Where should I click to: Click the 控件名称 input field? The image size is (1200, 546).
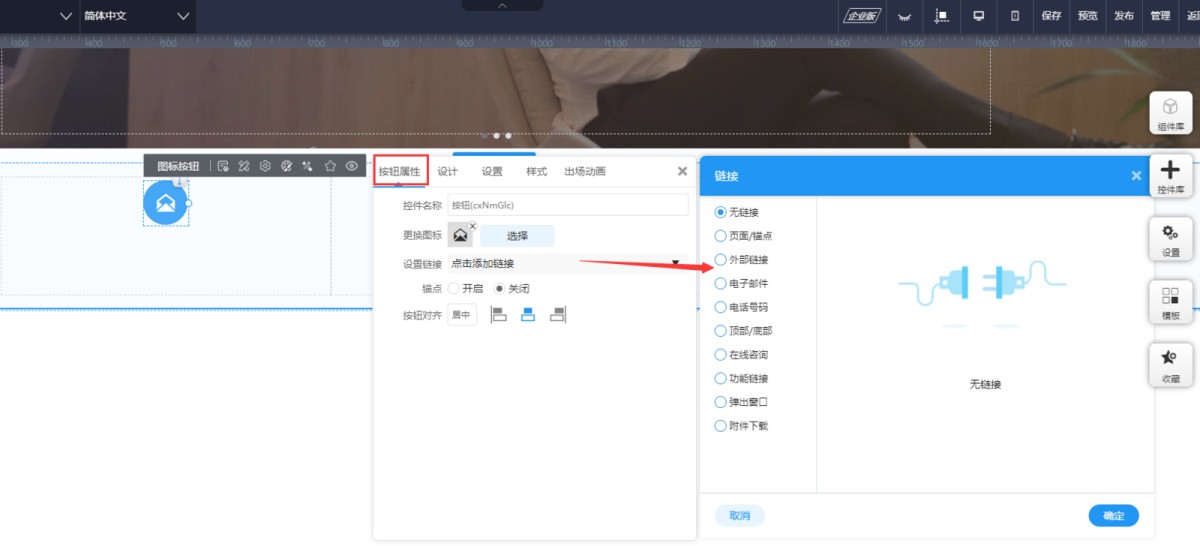tap(568, 205)
